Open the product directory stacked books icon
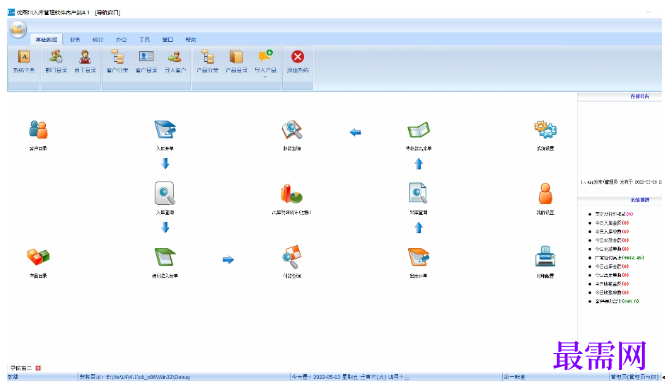This screenshot has width=665, height=387. [x=236, y=61]
